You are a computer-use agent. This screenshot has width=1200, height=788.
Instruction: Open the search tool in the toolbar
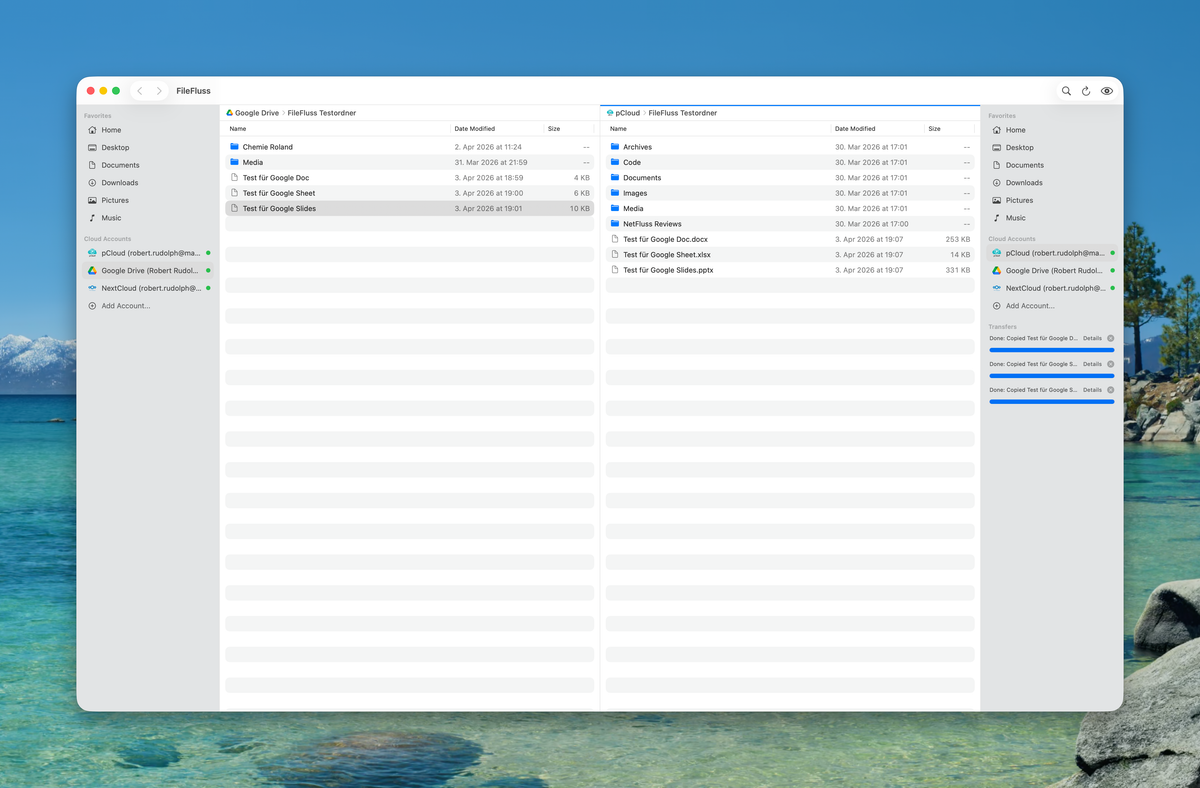tap(1066, 90)
